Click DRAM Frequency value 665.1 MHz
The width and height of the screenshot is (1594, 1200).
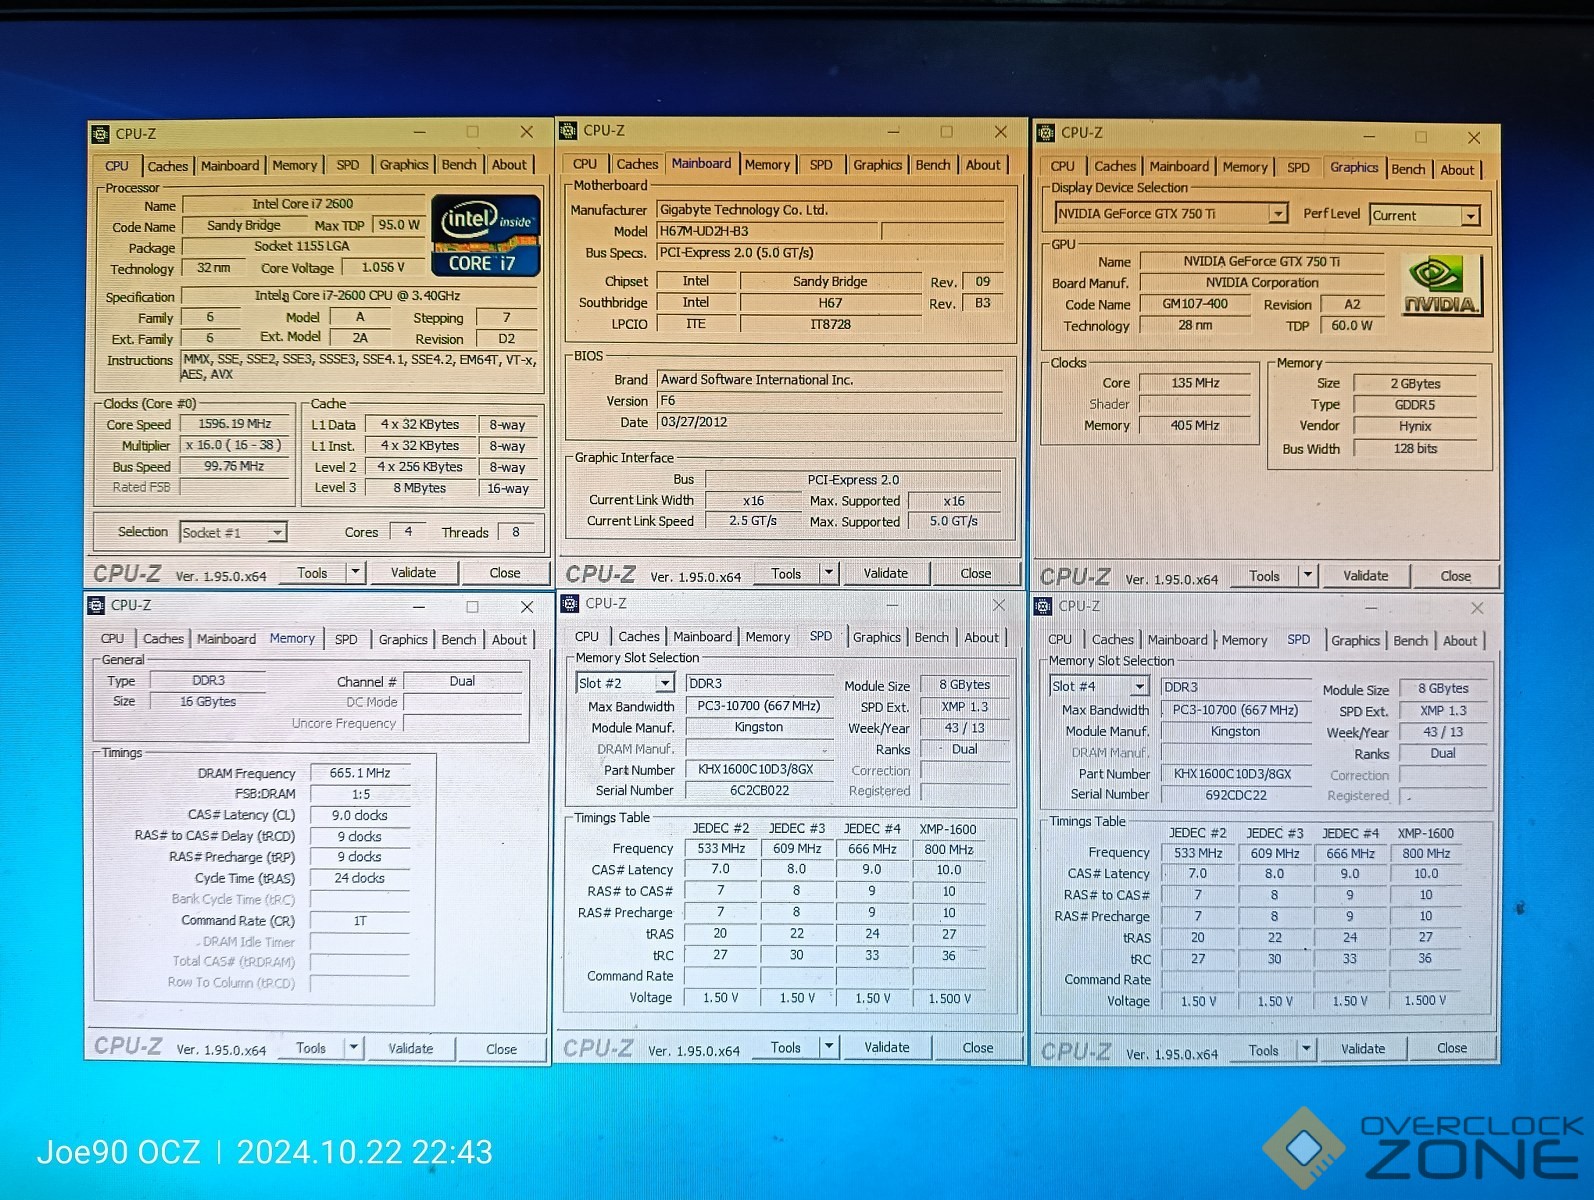[360, 773]
